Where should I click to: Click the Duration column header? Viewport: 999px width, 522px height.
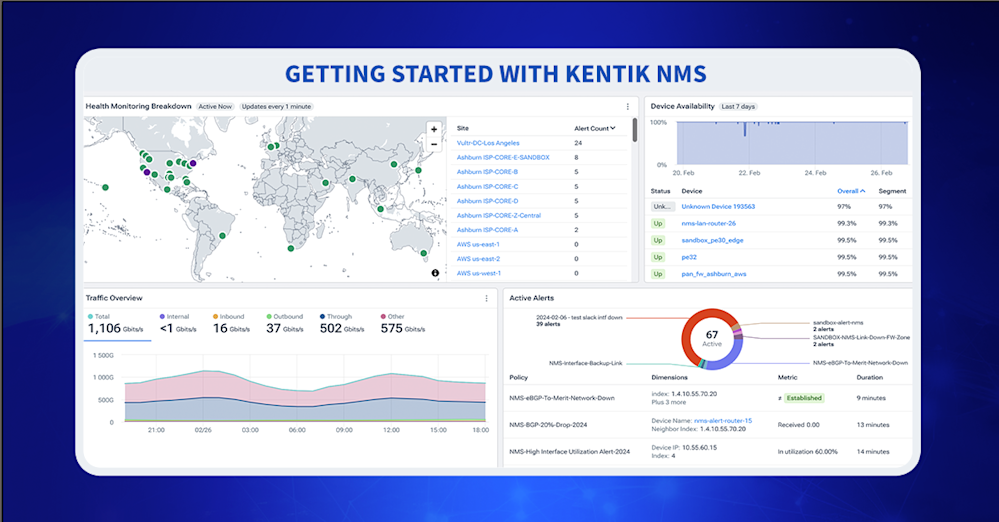coord(870,377)
